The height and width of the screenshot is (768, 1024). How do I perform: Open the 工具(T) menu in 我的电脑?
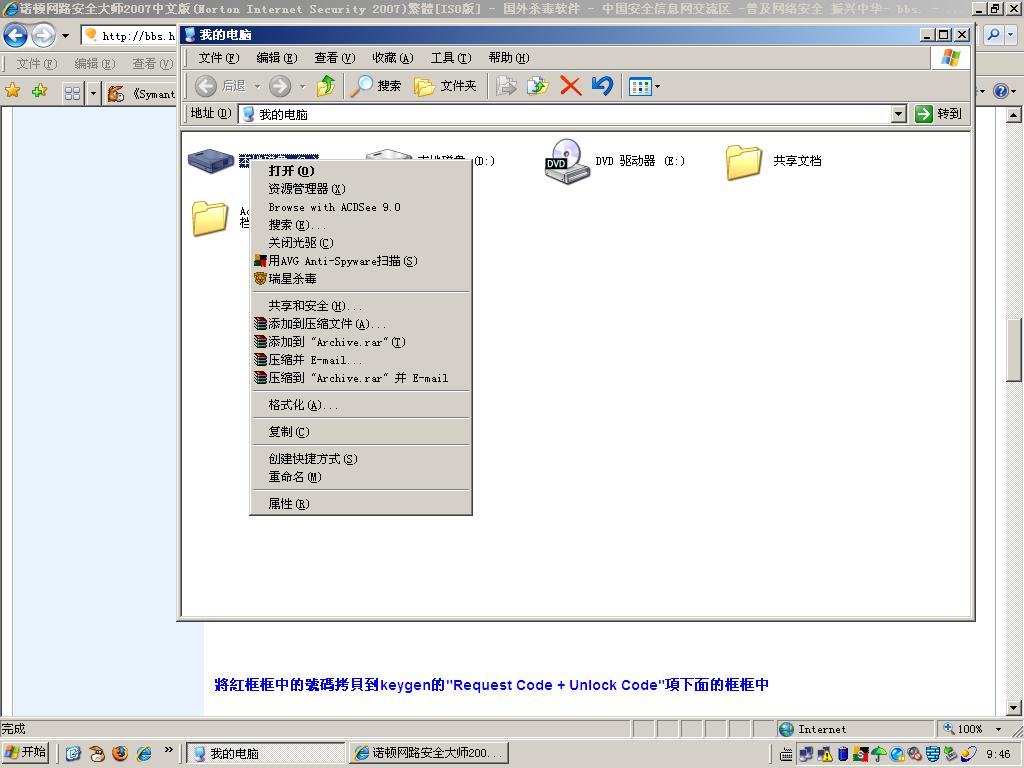coord(451,57)
